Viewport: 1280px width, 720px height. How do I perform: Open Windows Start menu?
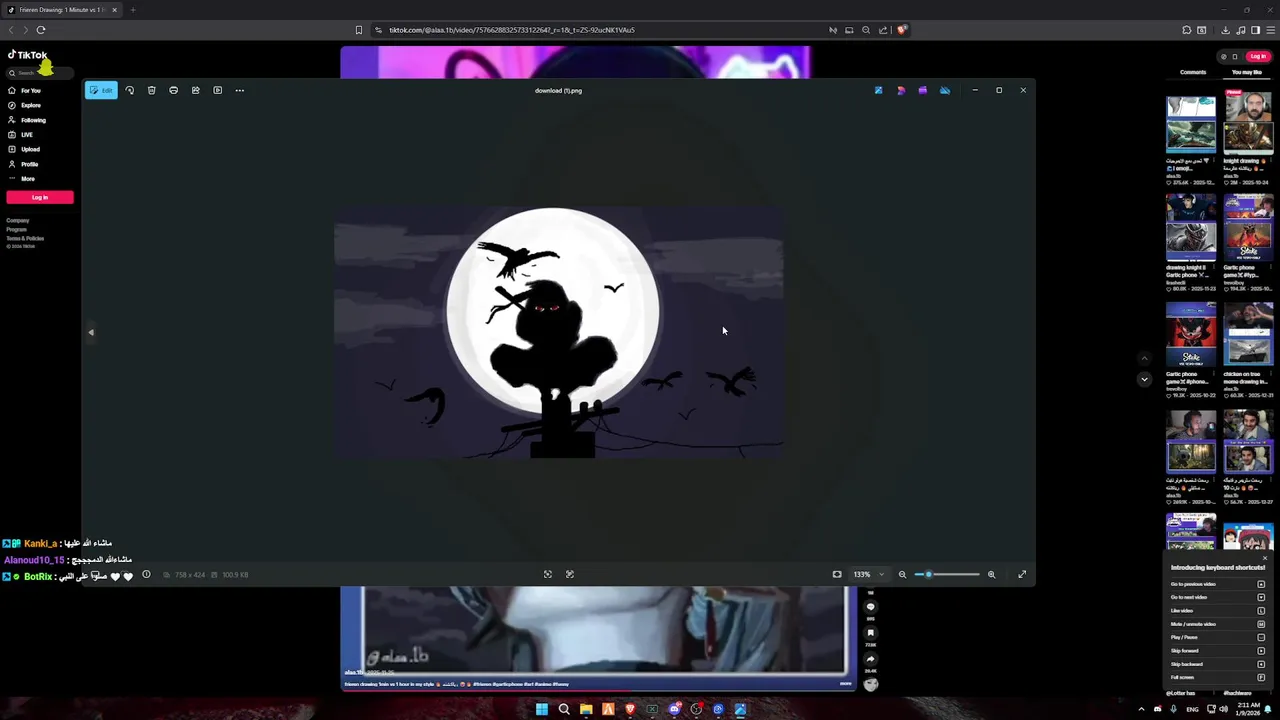542,709
